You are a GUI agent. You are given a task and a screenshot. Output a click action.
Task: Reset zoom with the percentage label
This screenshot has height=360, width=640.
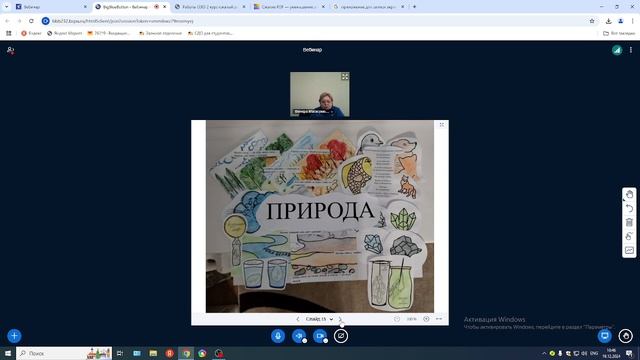pos(411,319)
